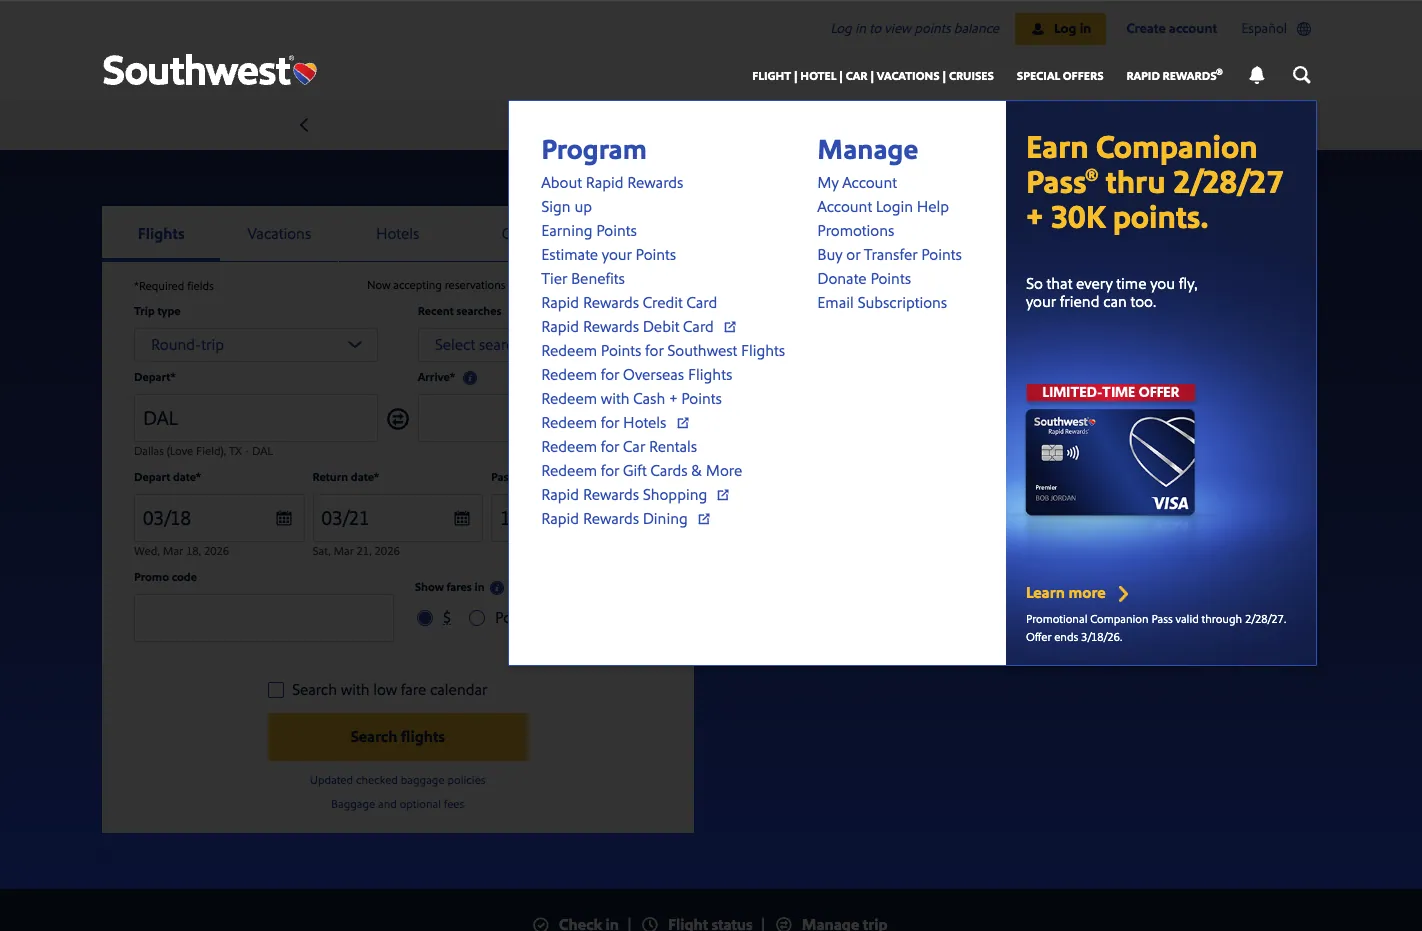The height and width of the screenshot is (931, 1422).
Task: Click the Check in clock-check icon
Action: (x=541, y=925)
